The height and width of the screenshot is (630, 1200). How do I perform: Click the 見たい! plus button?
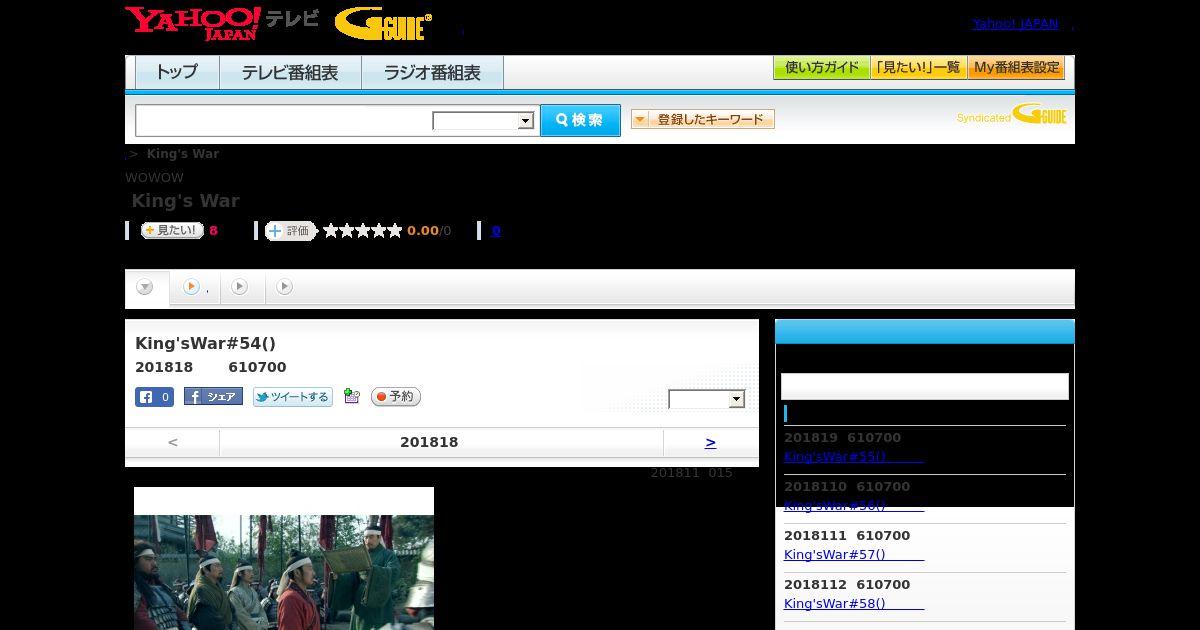coord(172,231)
